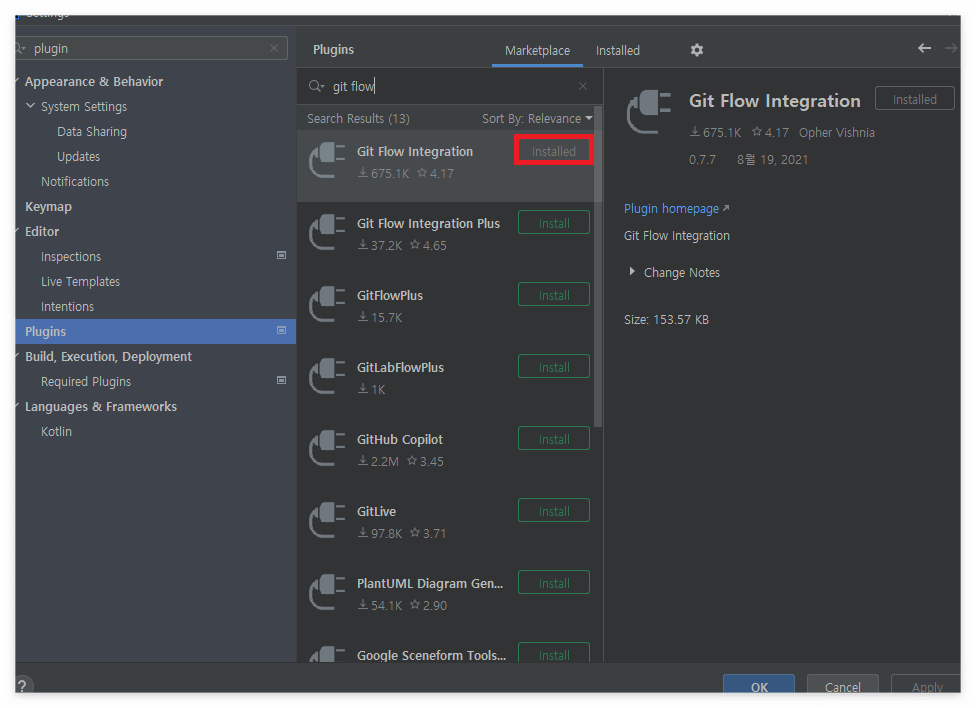The image size is (976, 708).
Task: Click the project-level icon beside Required Plugins
Action: (x=281, y=380)
